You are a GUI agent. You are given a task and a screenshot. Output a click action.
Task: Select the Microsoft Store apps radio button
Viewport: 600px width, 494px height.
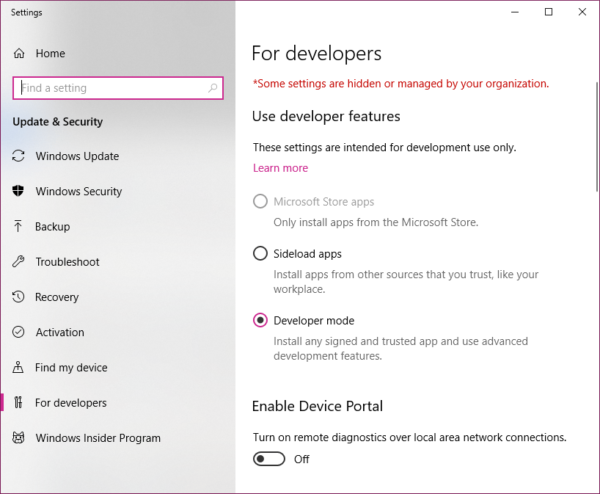click(260, 201)
